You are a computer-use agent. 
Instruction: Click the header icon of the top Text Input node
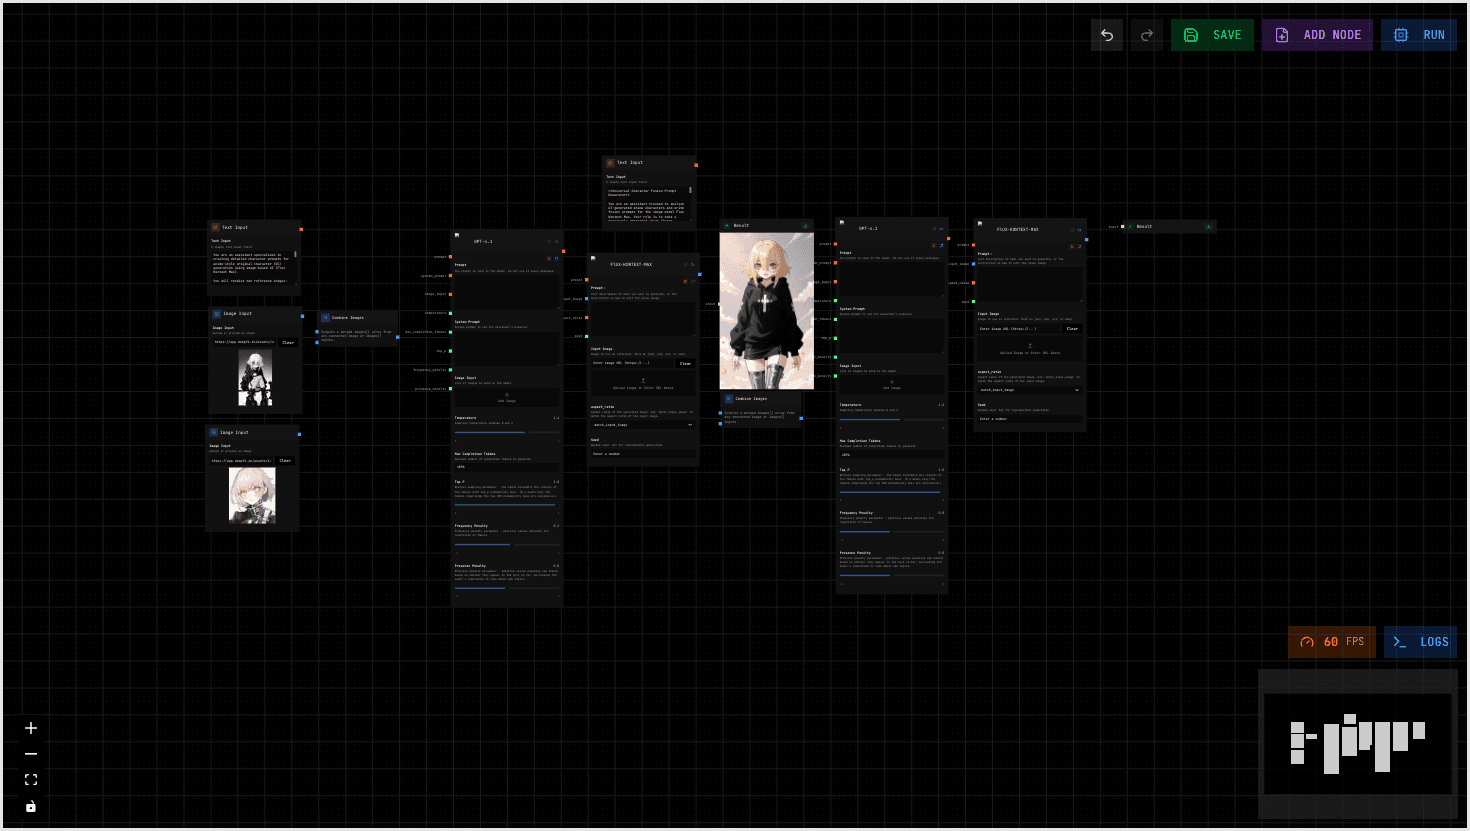(x=610, y=163)
